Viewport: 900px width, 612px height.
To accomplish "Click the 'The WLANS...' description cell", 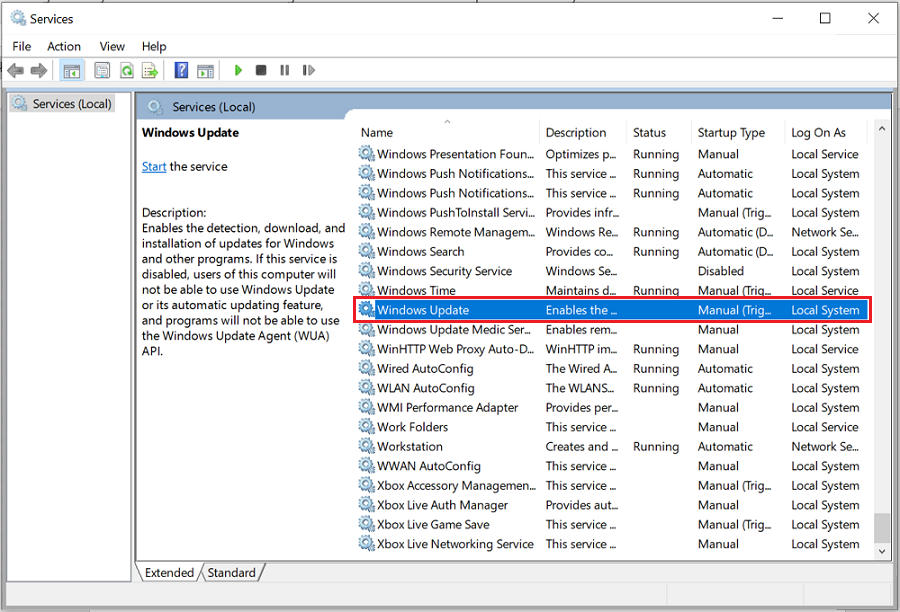I will click(x=580, y=388).
